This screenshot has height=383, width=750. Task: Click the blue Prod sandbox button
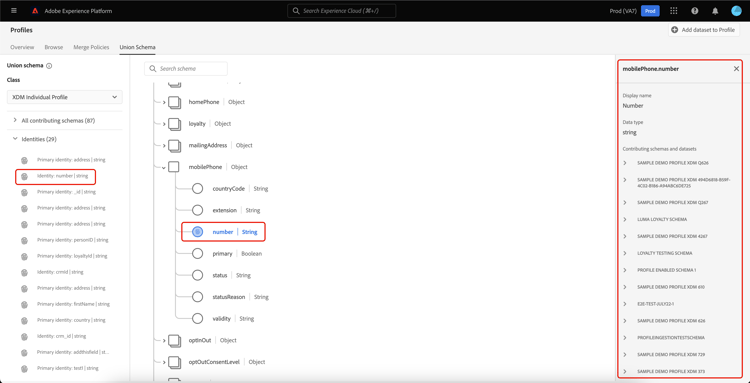(x=650, y=11)
